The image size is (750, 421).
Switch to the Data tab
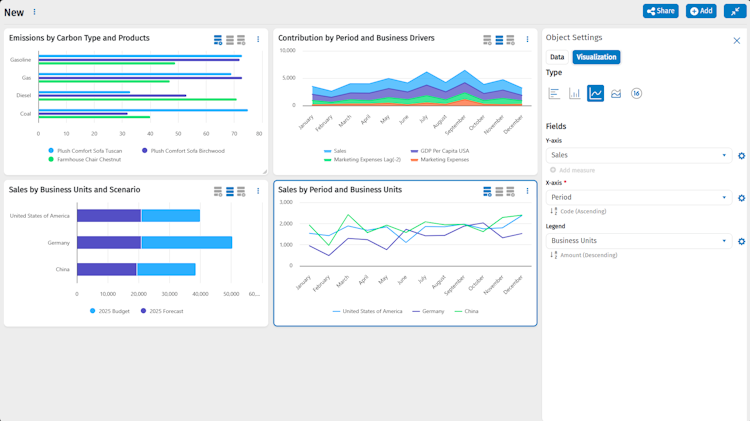[557, 57]
